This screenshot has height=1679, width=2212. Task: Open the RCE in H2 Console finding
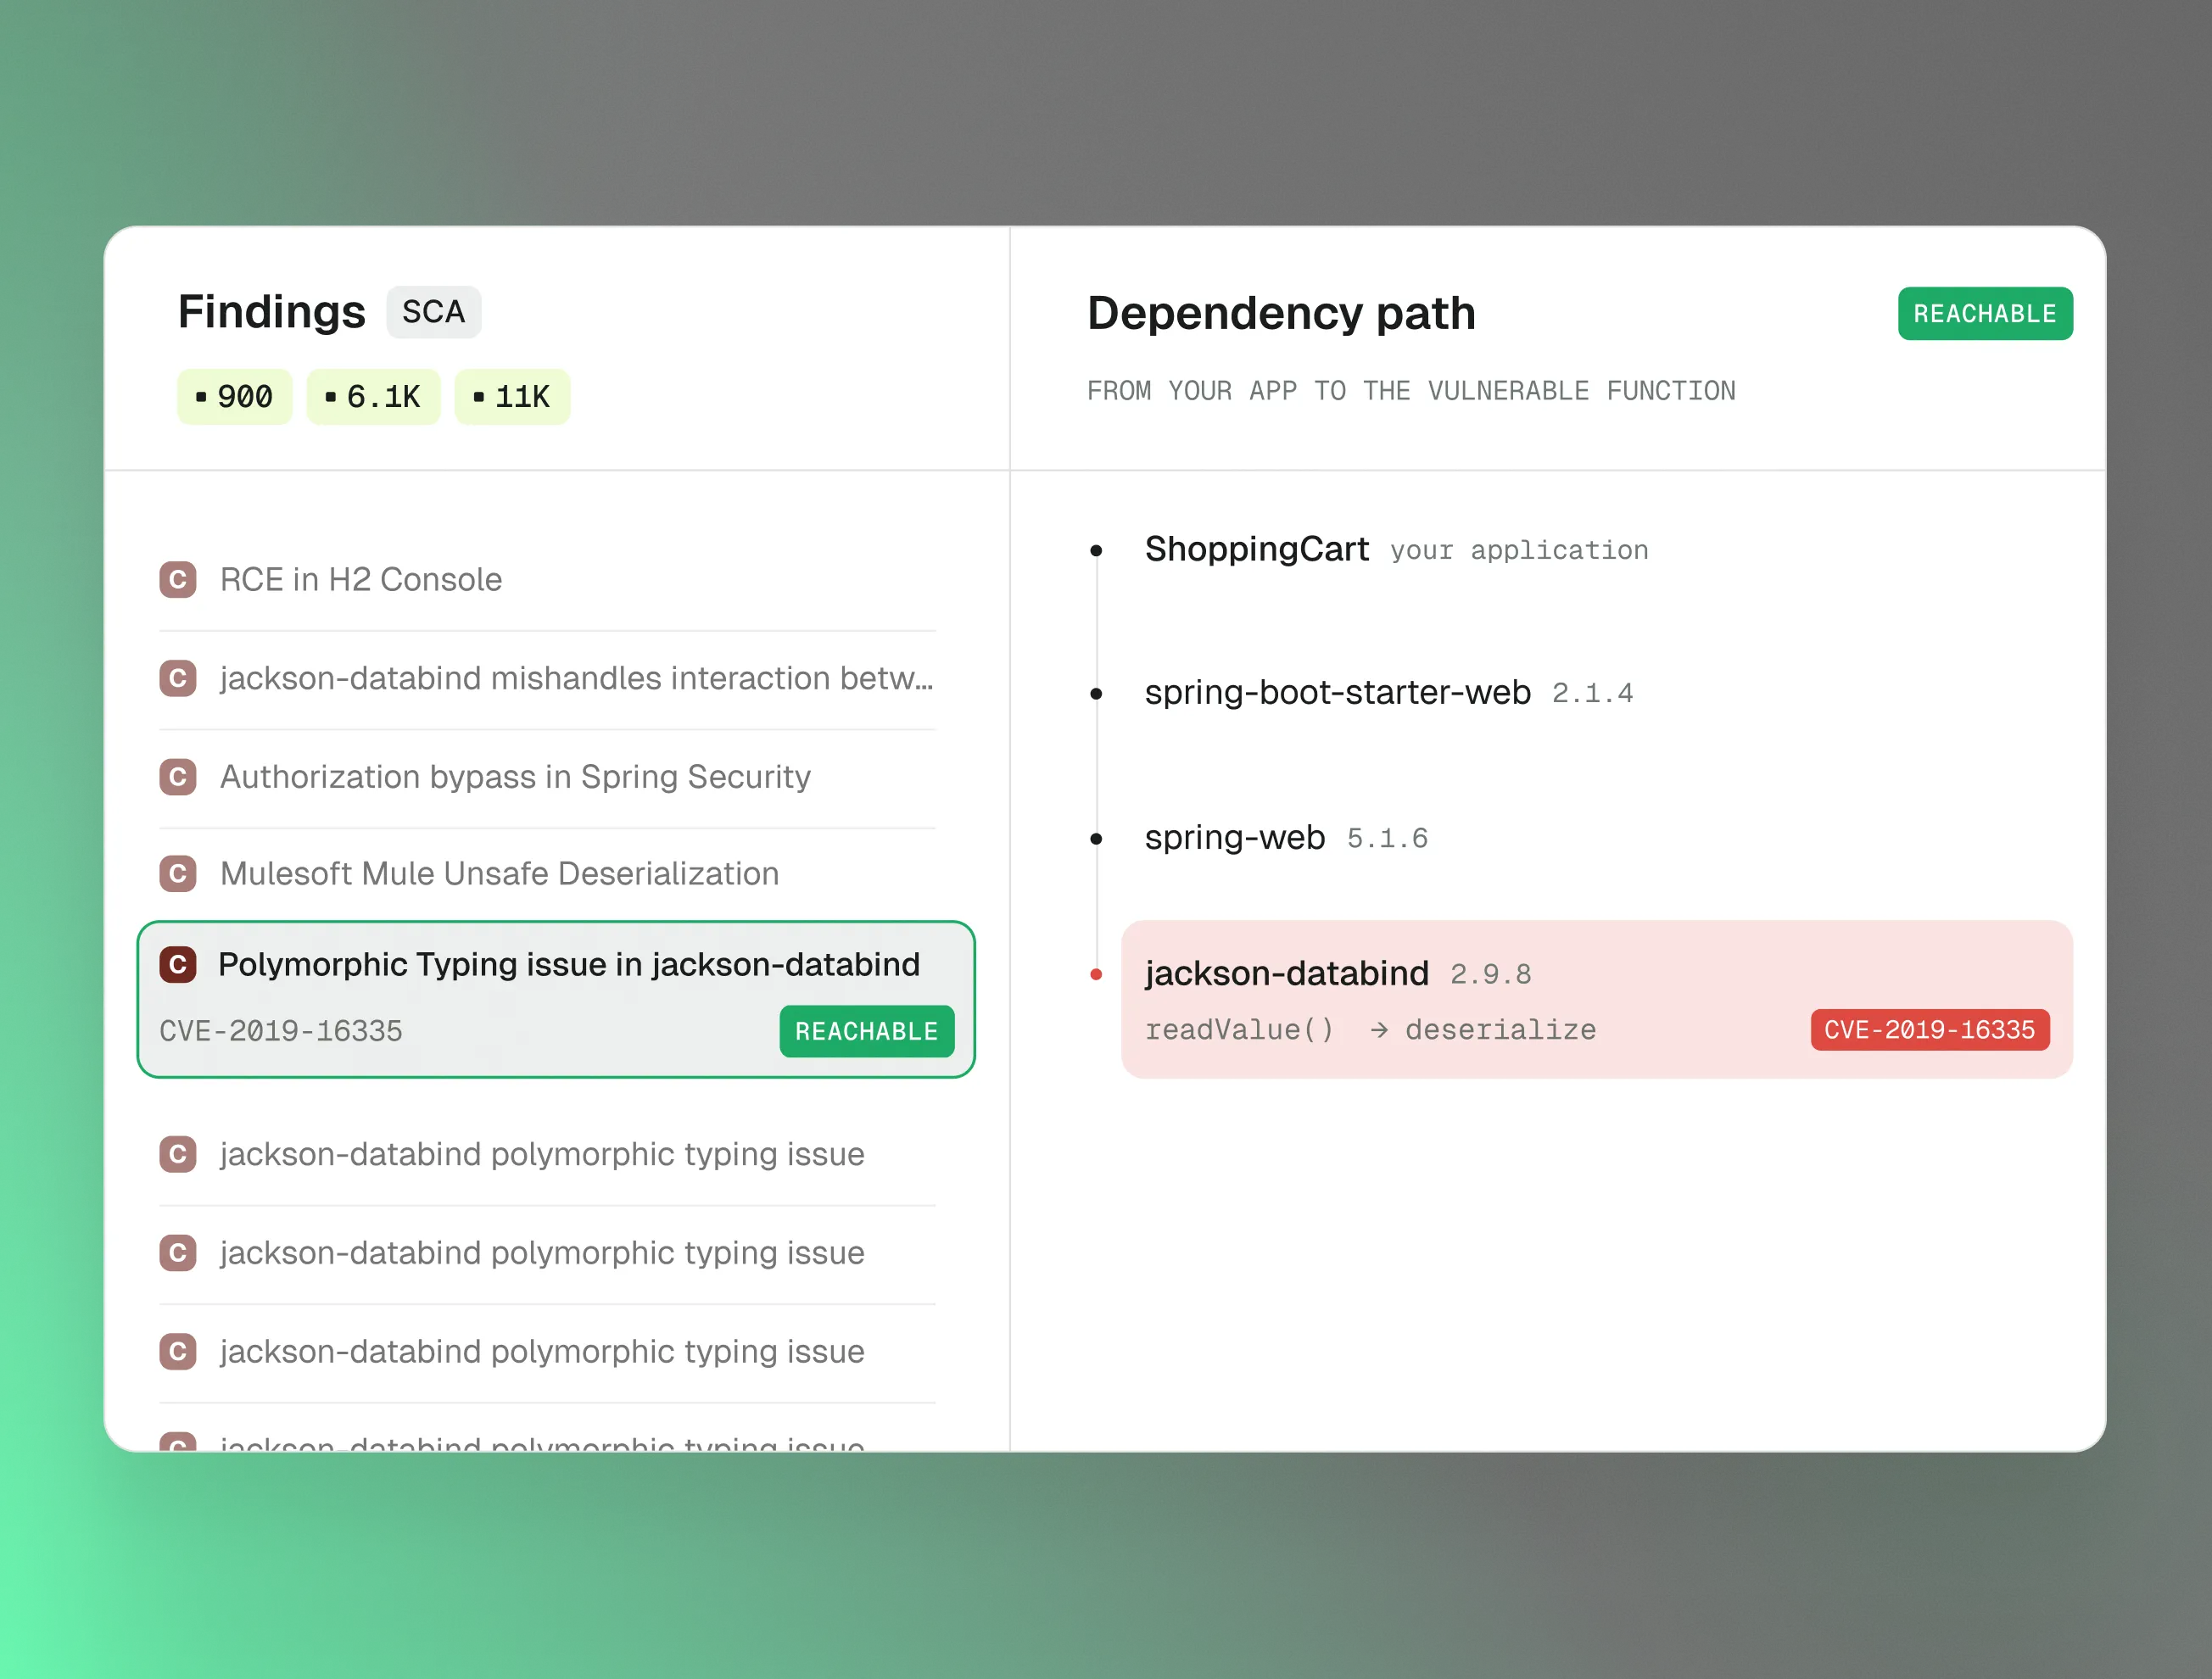point(547,580)
